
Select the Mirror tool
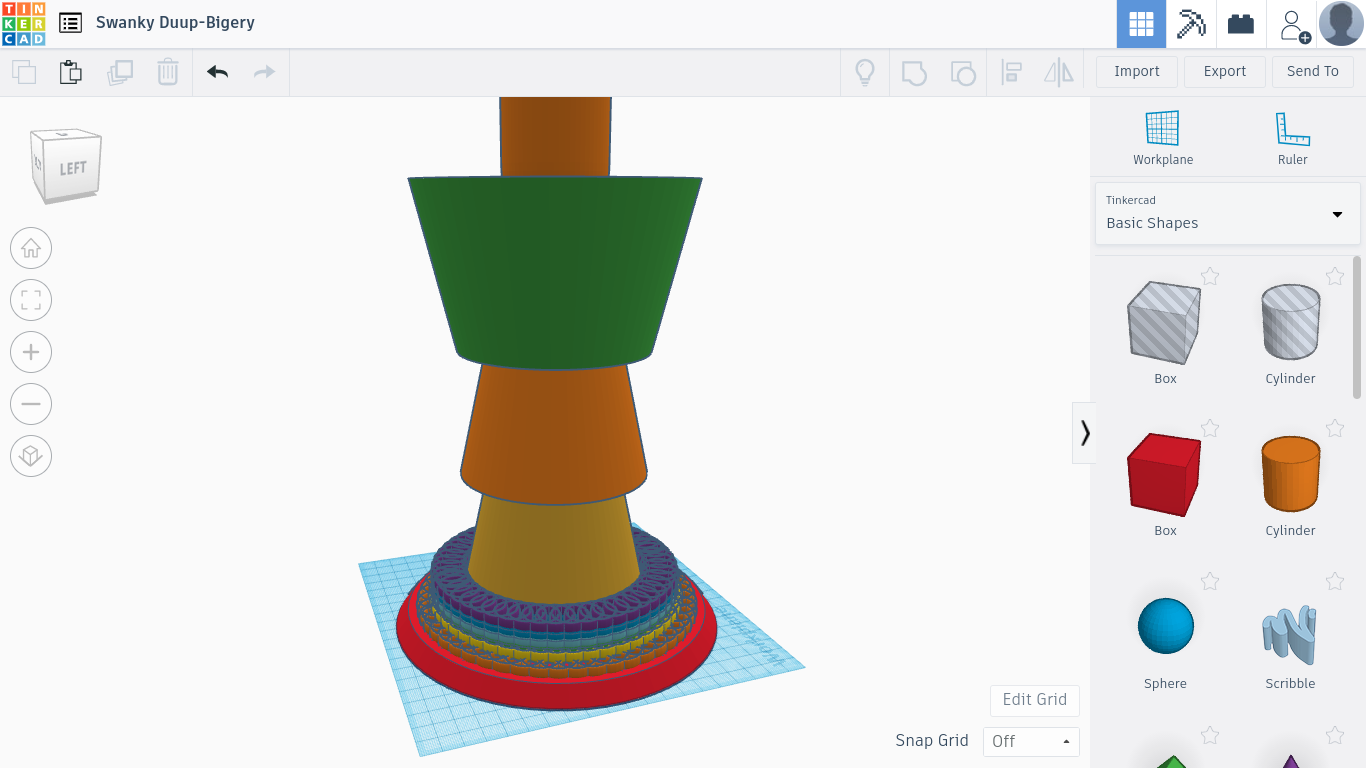point(1058,72)
